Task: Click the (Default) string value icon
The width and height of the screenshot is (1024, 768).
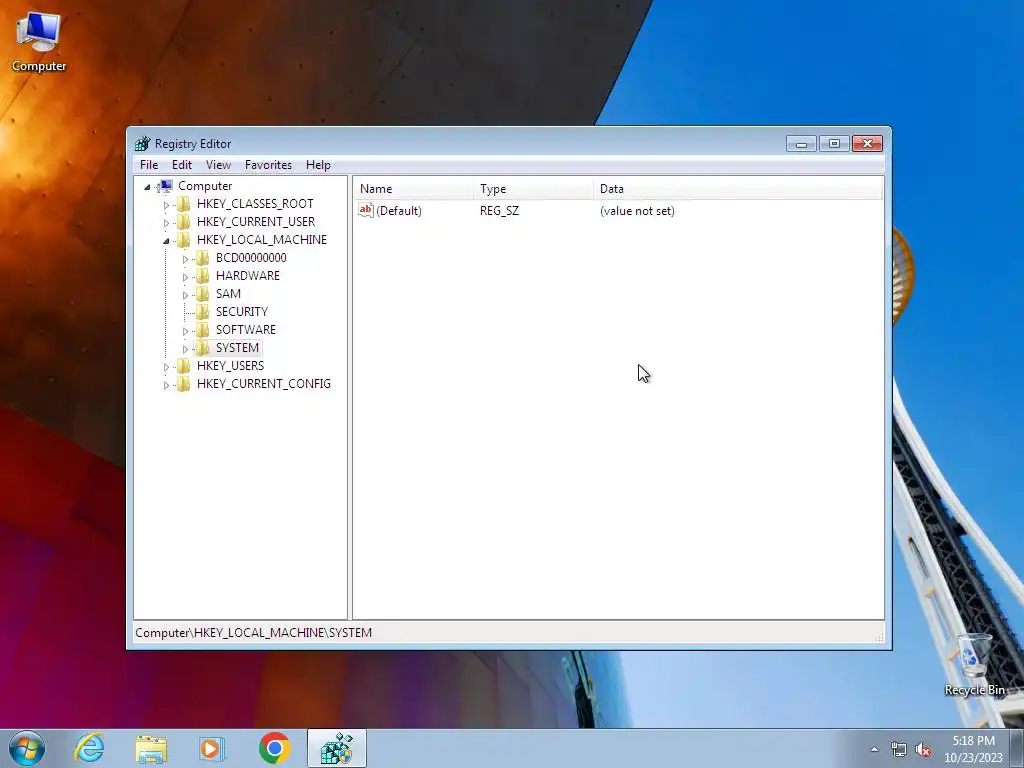Action: [366, 210]
